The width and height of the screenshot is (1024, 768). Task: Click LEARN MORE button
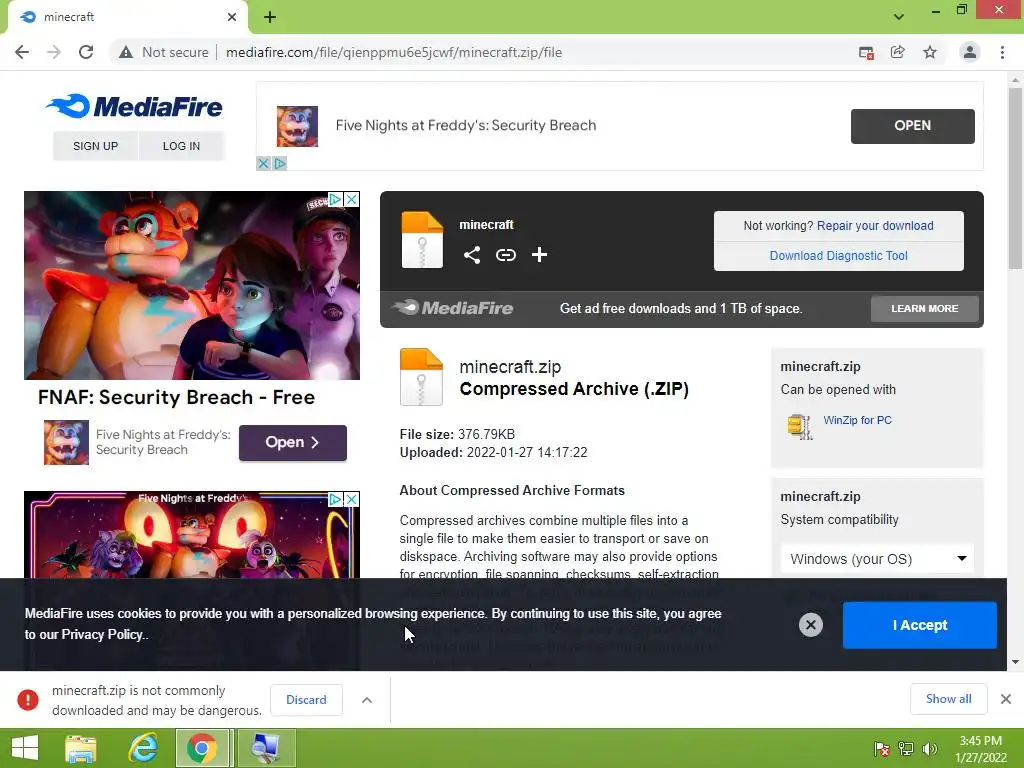(x=925, y=308)
